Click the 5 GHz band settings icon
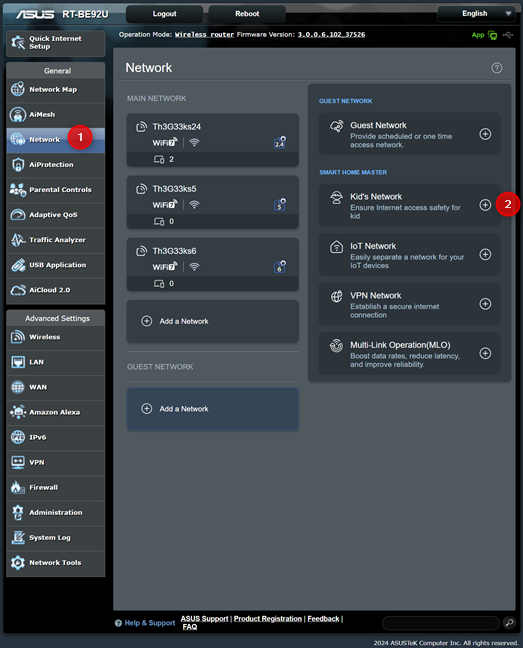 pos(280,205)
